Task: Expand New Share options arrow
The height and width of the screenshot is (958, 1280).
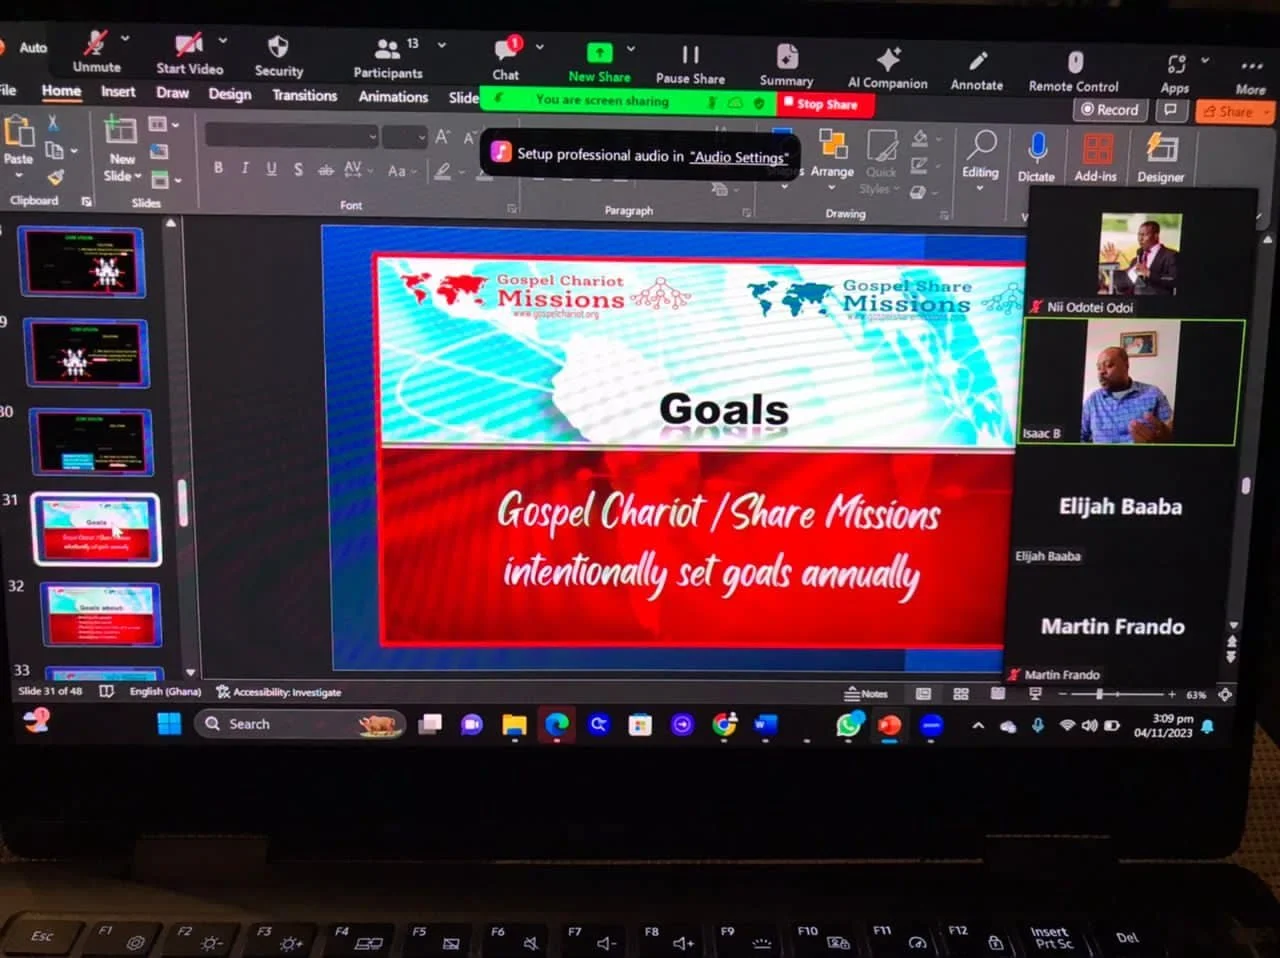Action: [631, 48]
